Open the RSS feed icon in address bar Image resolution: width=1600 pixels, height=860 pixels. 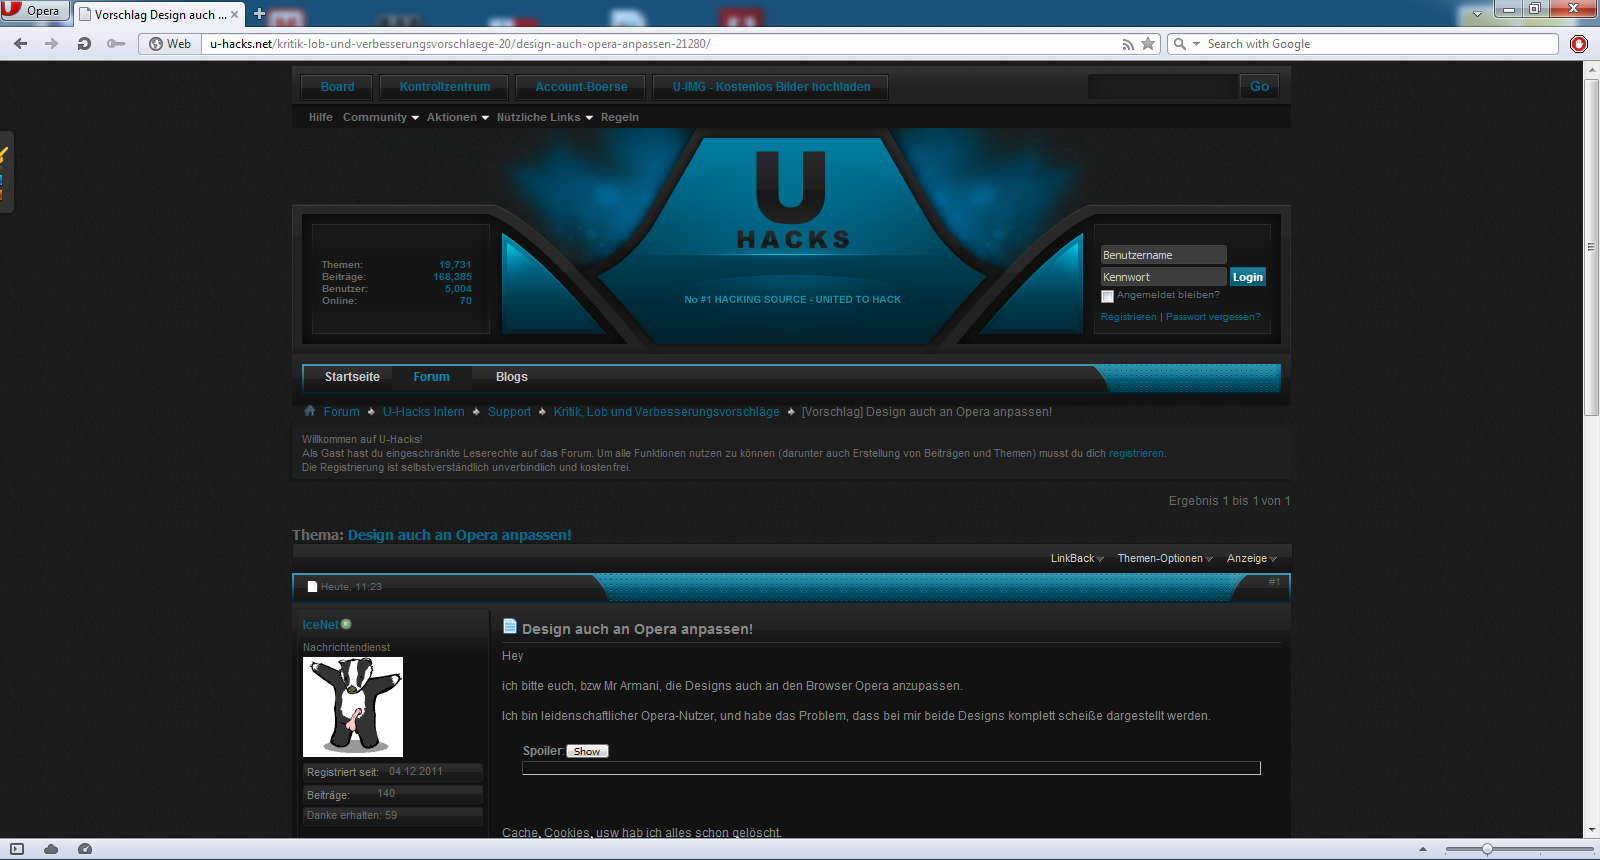pyautogui.click(x=1128, y=44)
